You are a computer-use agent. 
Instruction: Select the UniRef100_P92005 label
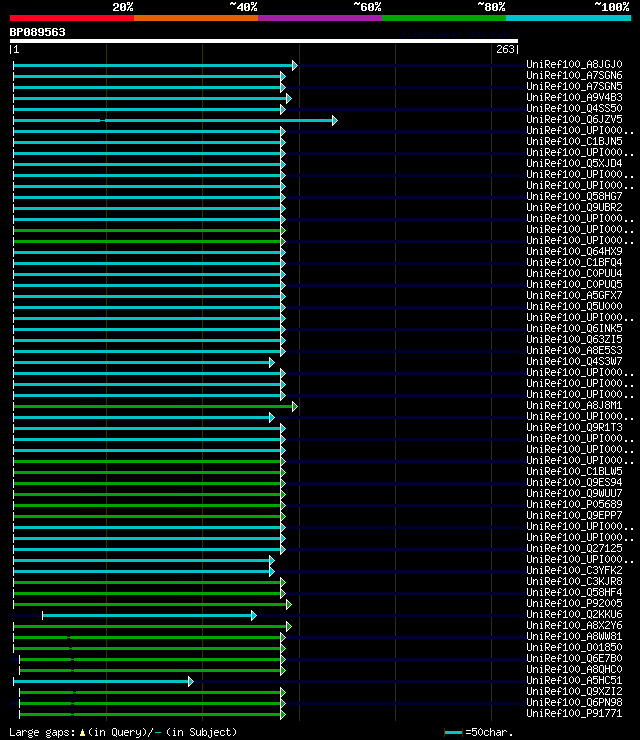click(574, 603)
